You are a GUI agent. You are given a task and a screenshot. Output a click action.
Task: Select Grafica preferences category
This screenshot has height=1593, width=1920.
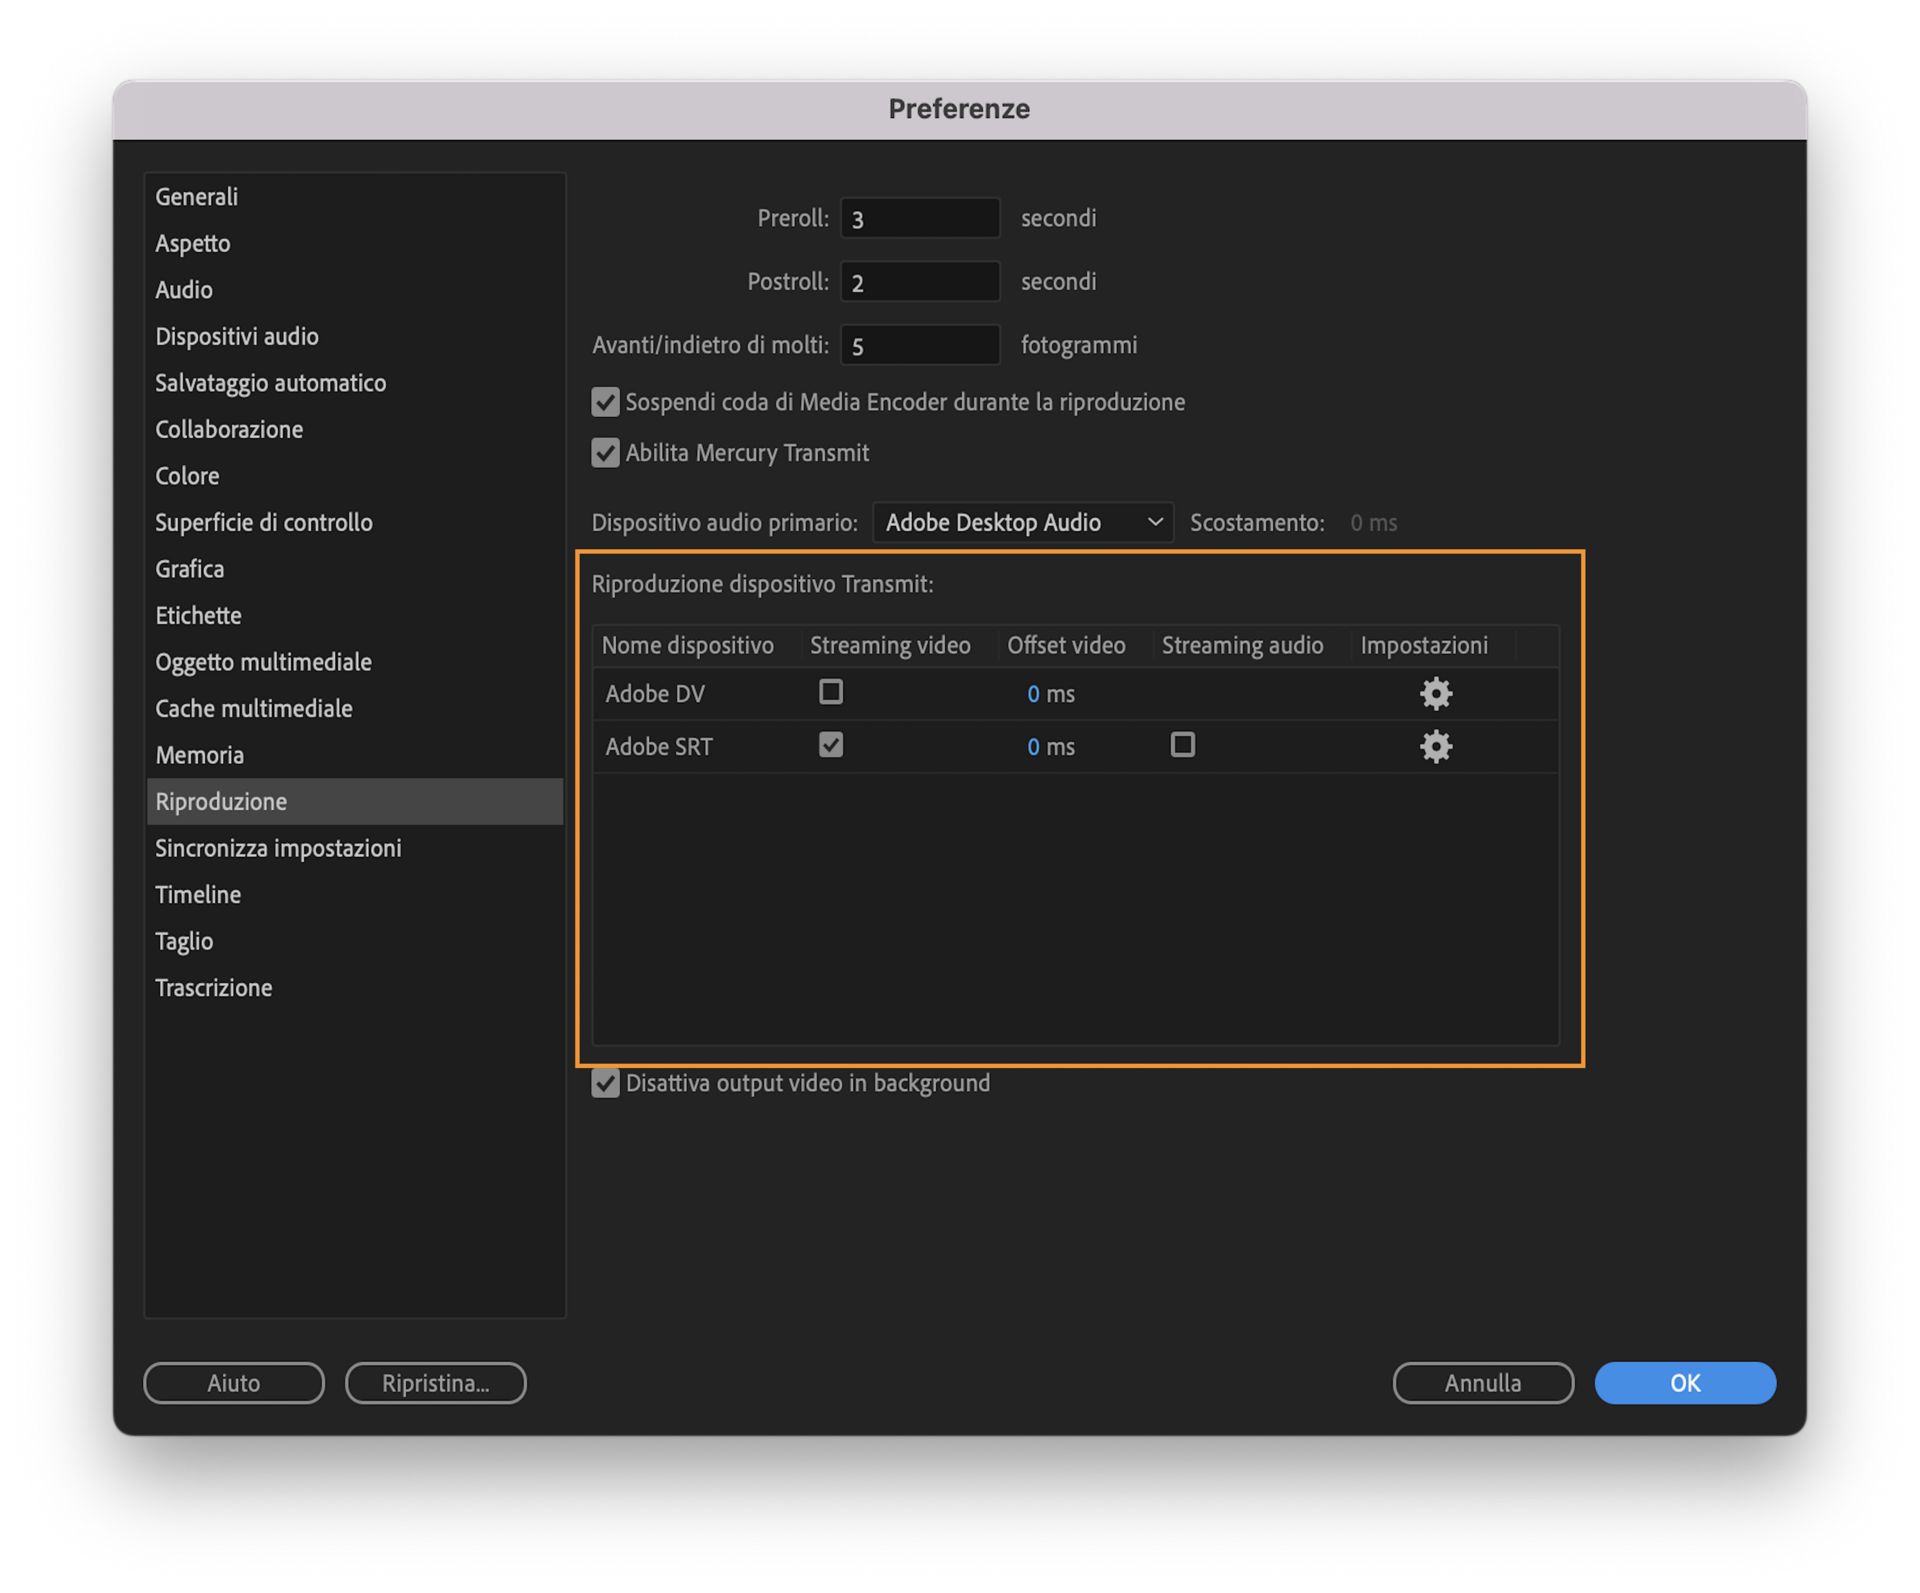point(355,569)
